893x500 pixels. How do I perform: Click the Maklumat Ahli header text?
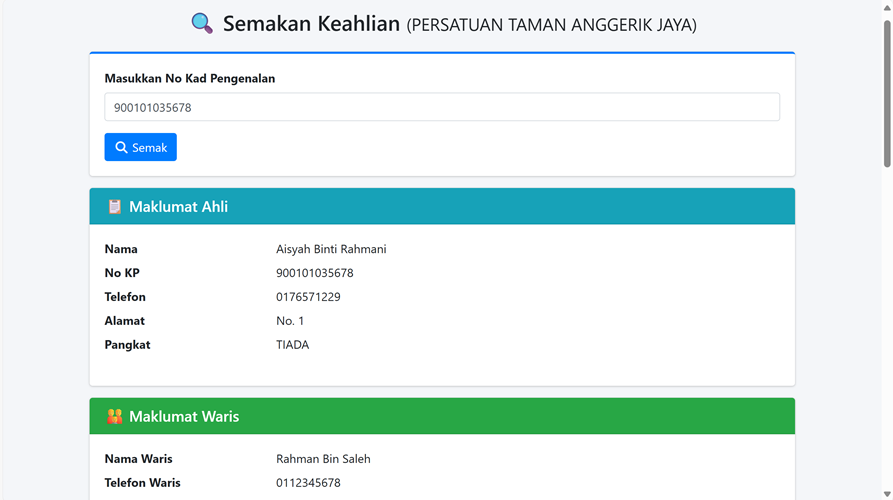tap(178, 207)
